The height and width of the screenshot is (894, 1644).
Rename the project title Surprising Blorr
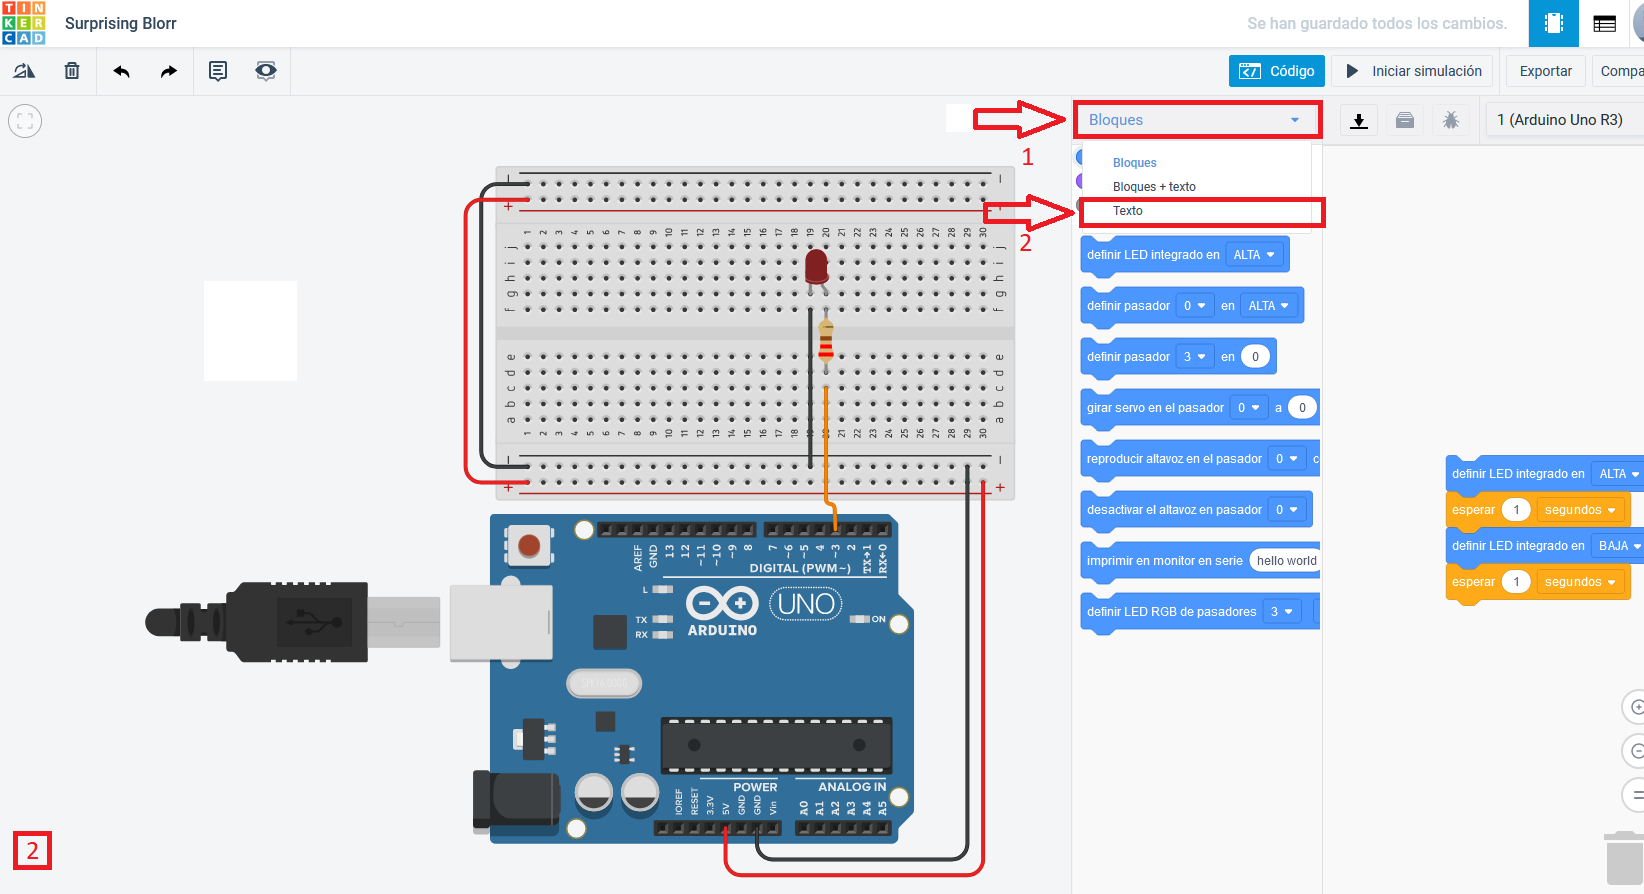click(x=121, y=23)
